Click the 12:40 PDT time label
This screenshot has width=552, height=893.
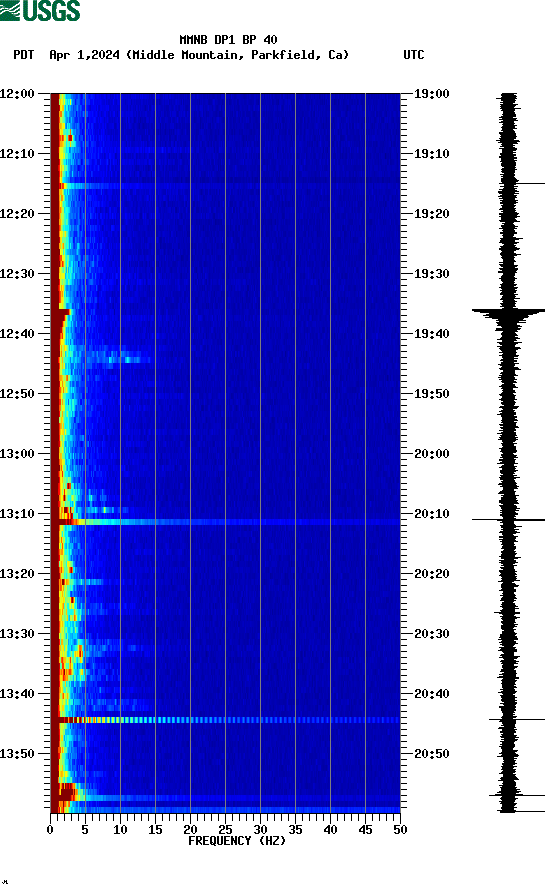(x=17, y=334)
